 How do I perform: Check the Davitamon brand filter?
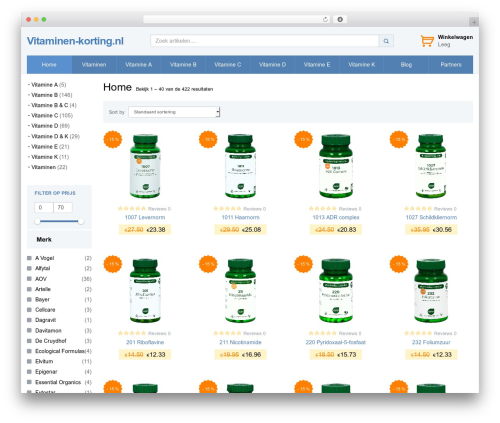click(x=29, y=330)
